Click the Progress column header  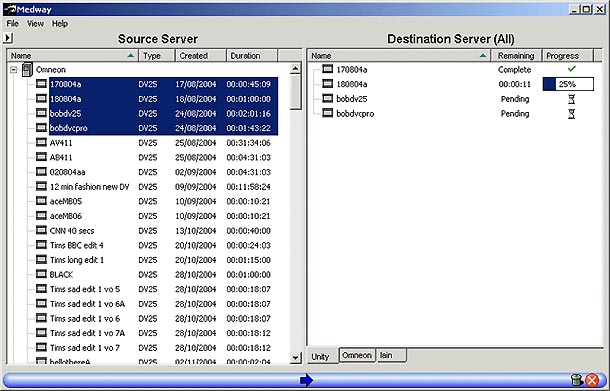(x=568, y=56)
